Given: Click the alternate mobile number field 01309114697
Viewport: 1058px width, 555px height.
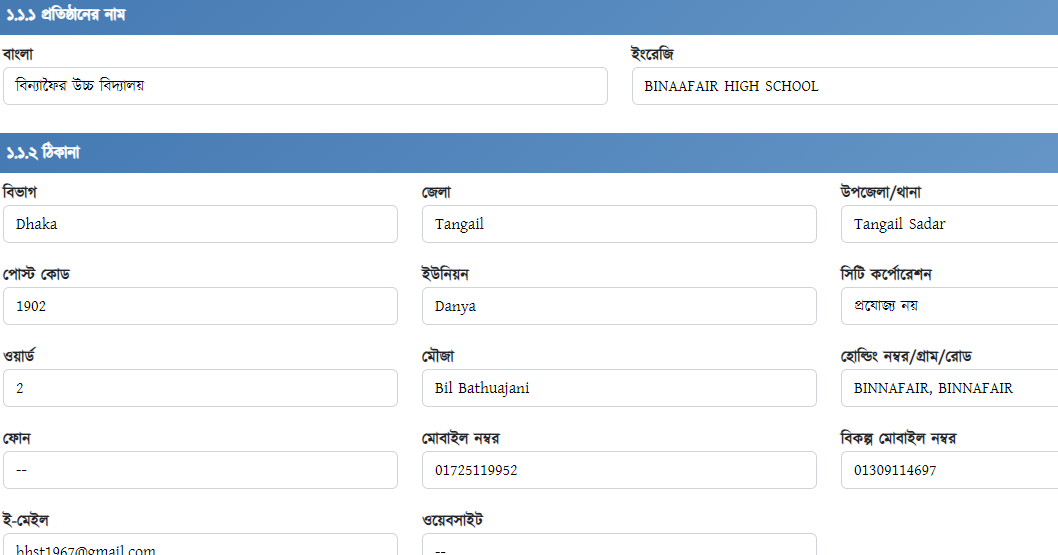Looking at the screenshot, I should (x=949, y=470).
